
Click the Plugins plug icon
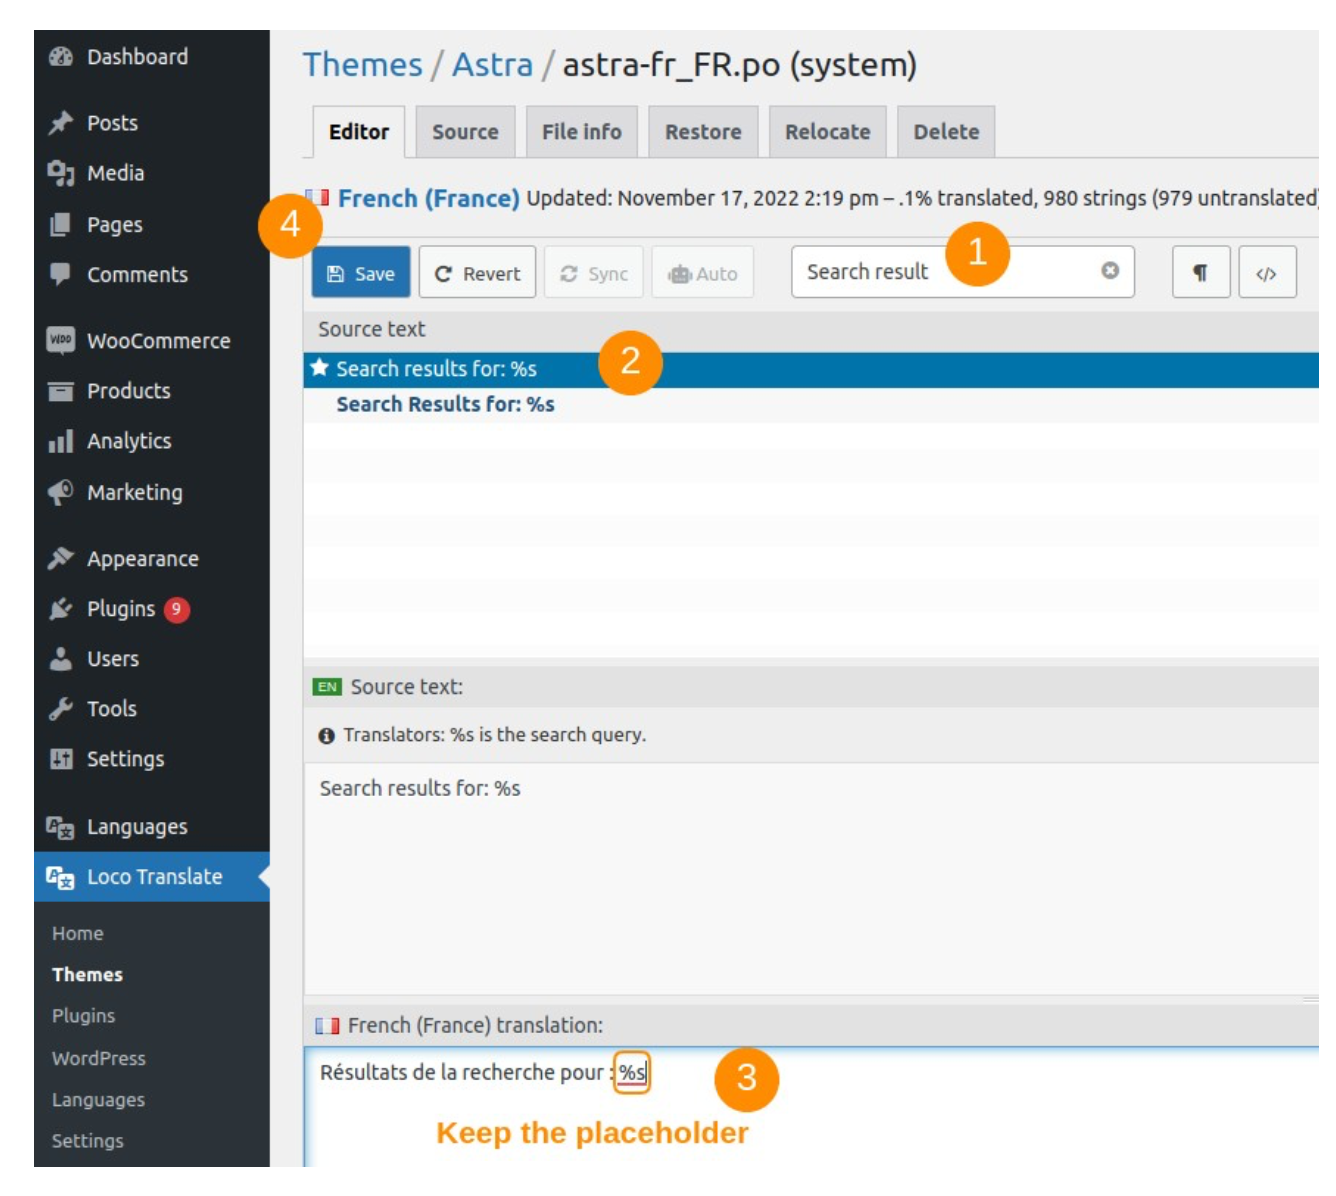click(61, 608)
